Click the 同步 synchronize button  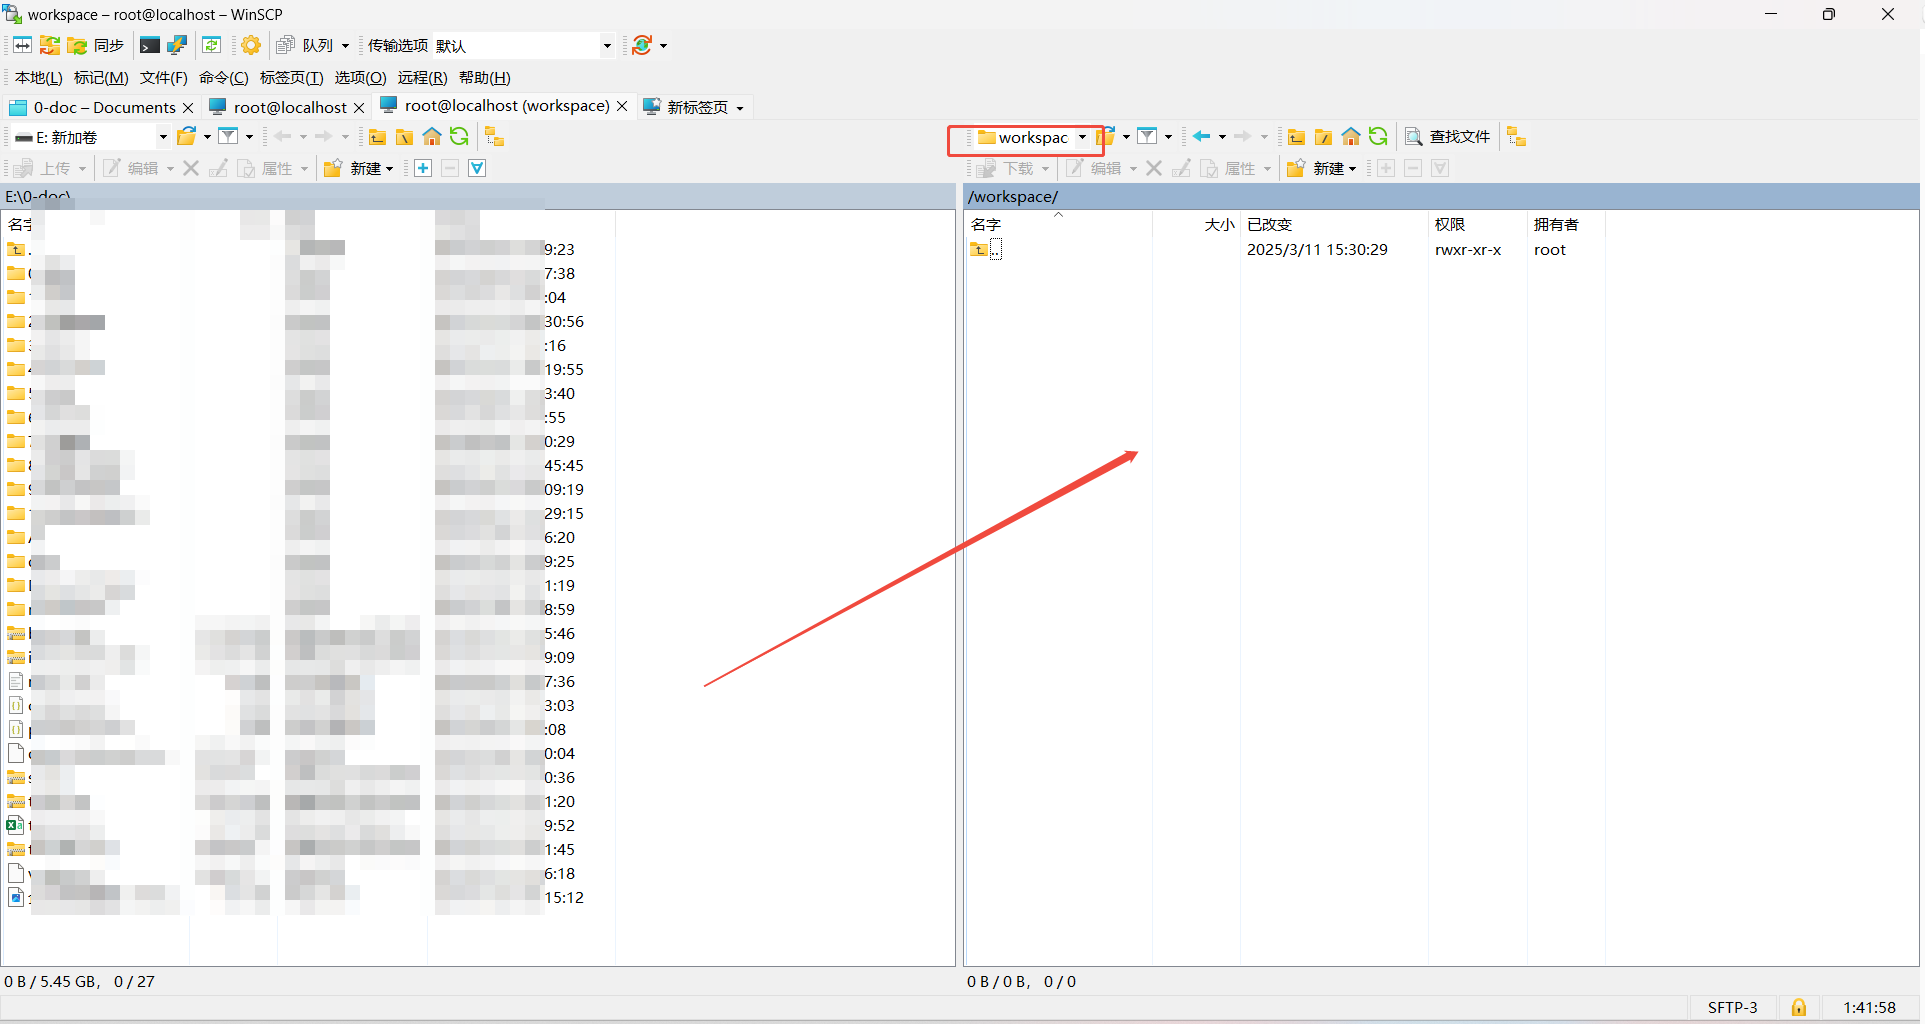click(x=98, y=45)
